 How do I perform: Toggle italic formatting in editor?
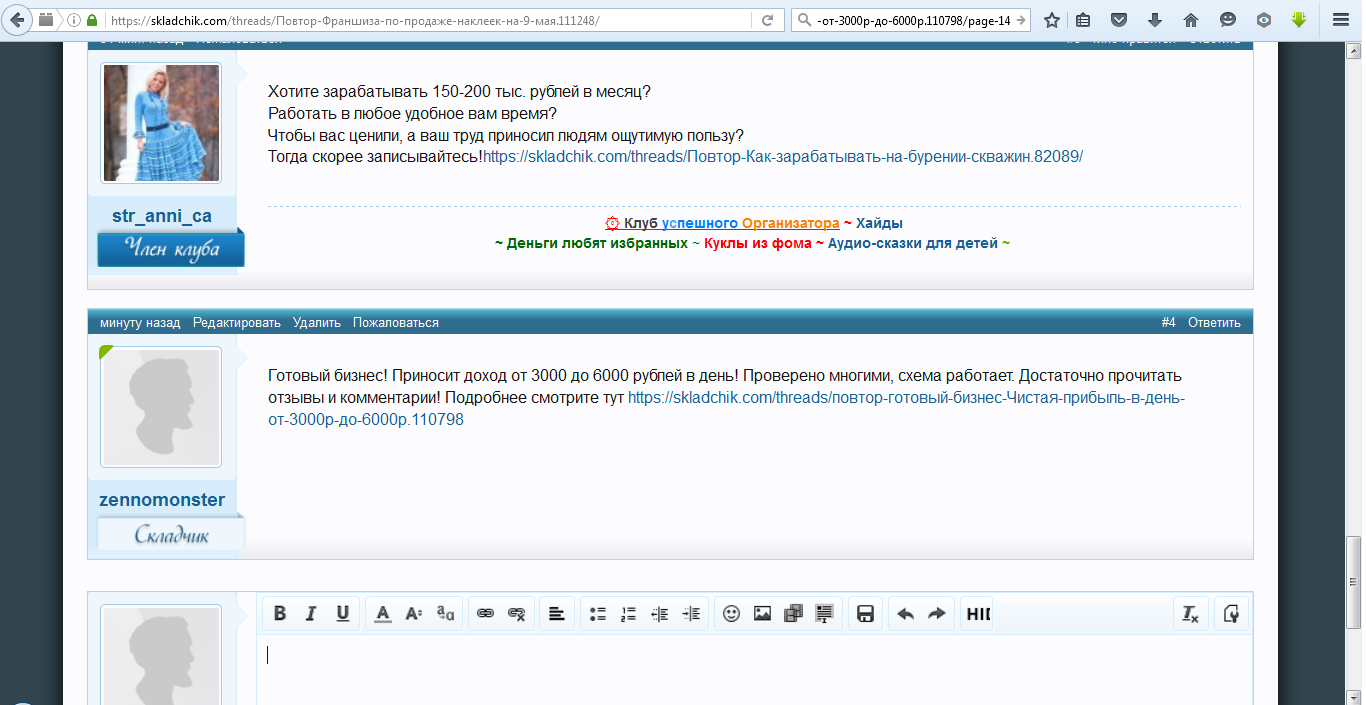pos(311,614)
